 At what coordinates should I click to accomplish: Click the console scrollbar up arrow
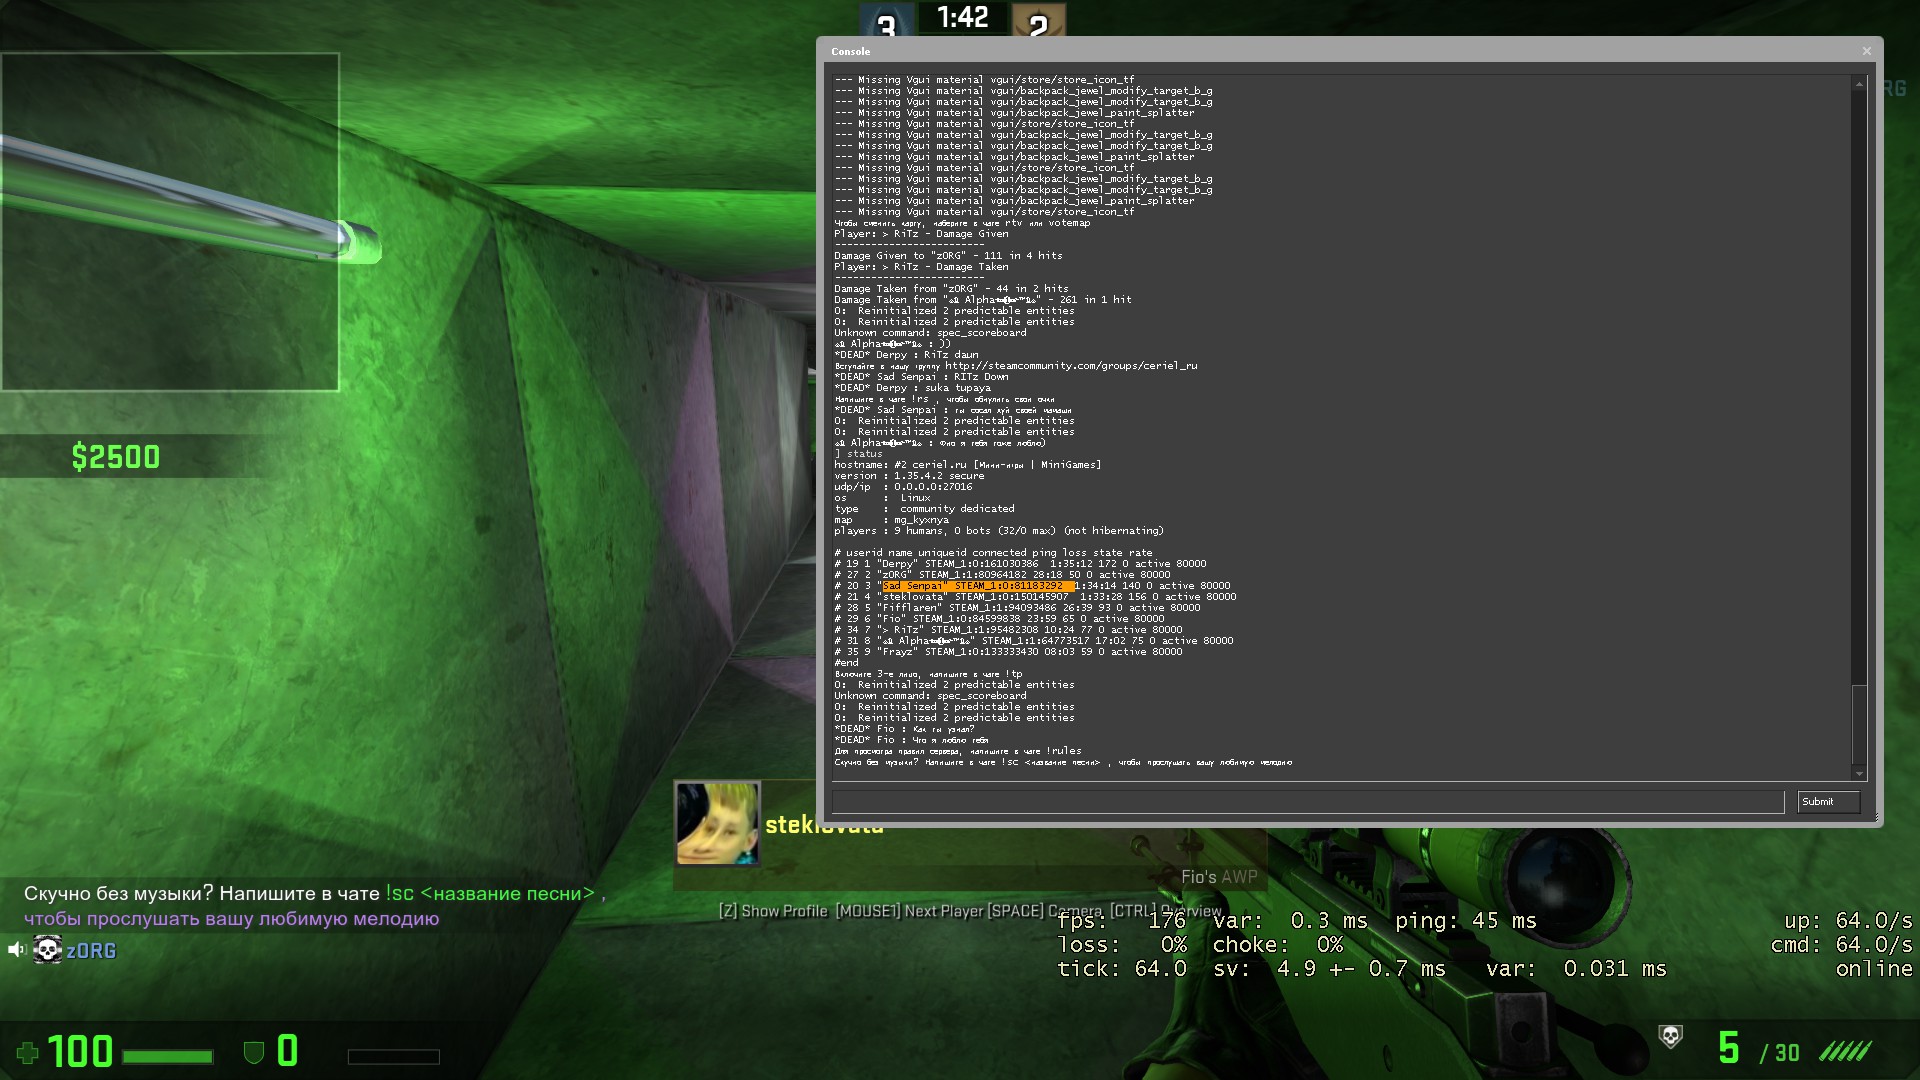pyautogui.click(x=1859, y=85)
